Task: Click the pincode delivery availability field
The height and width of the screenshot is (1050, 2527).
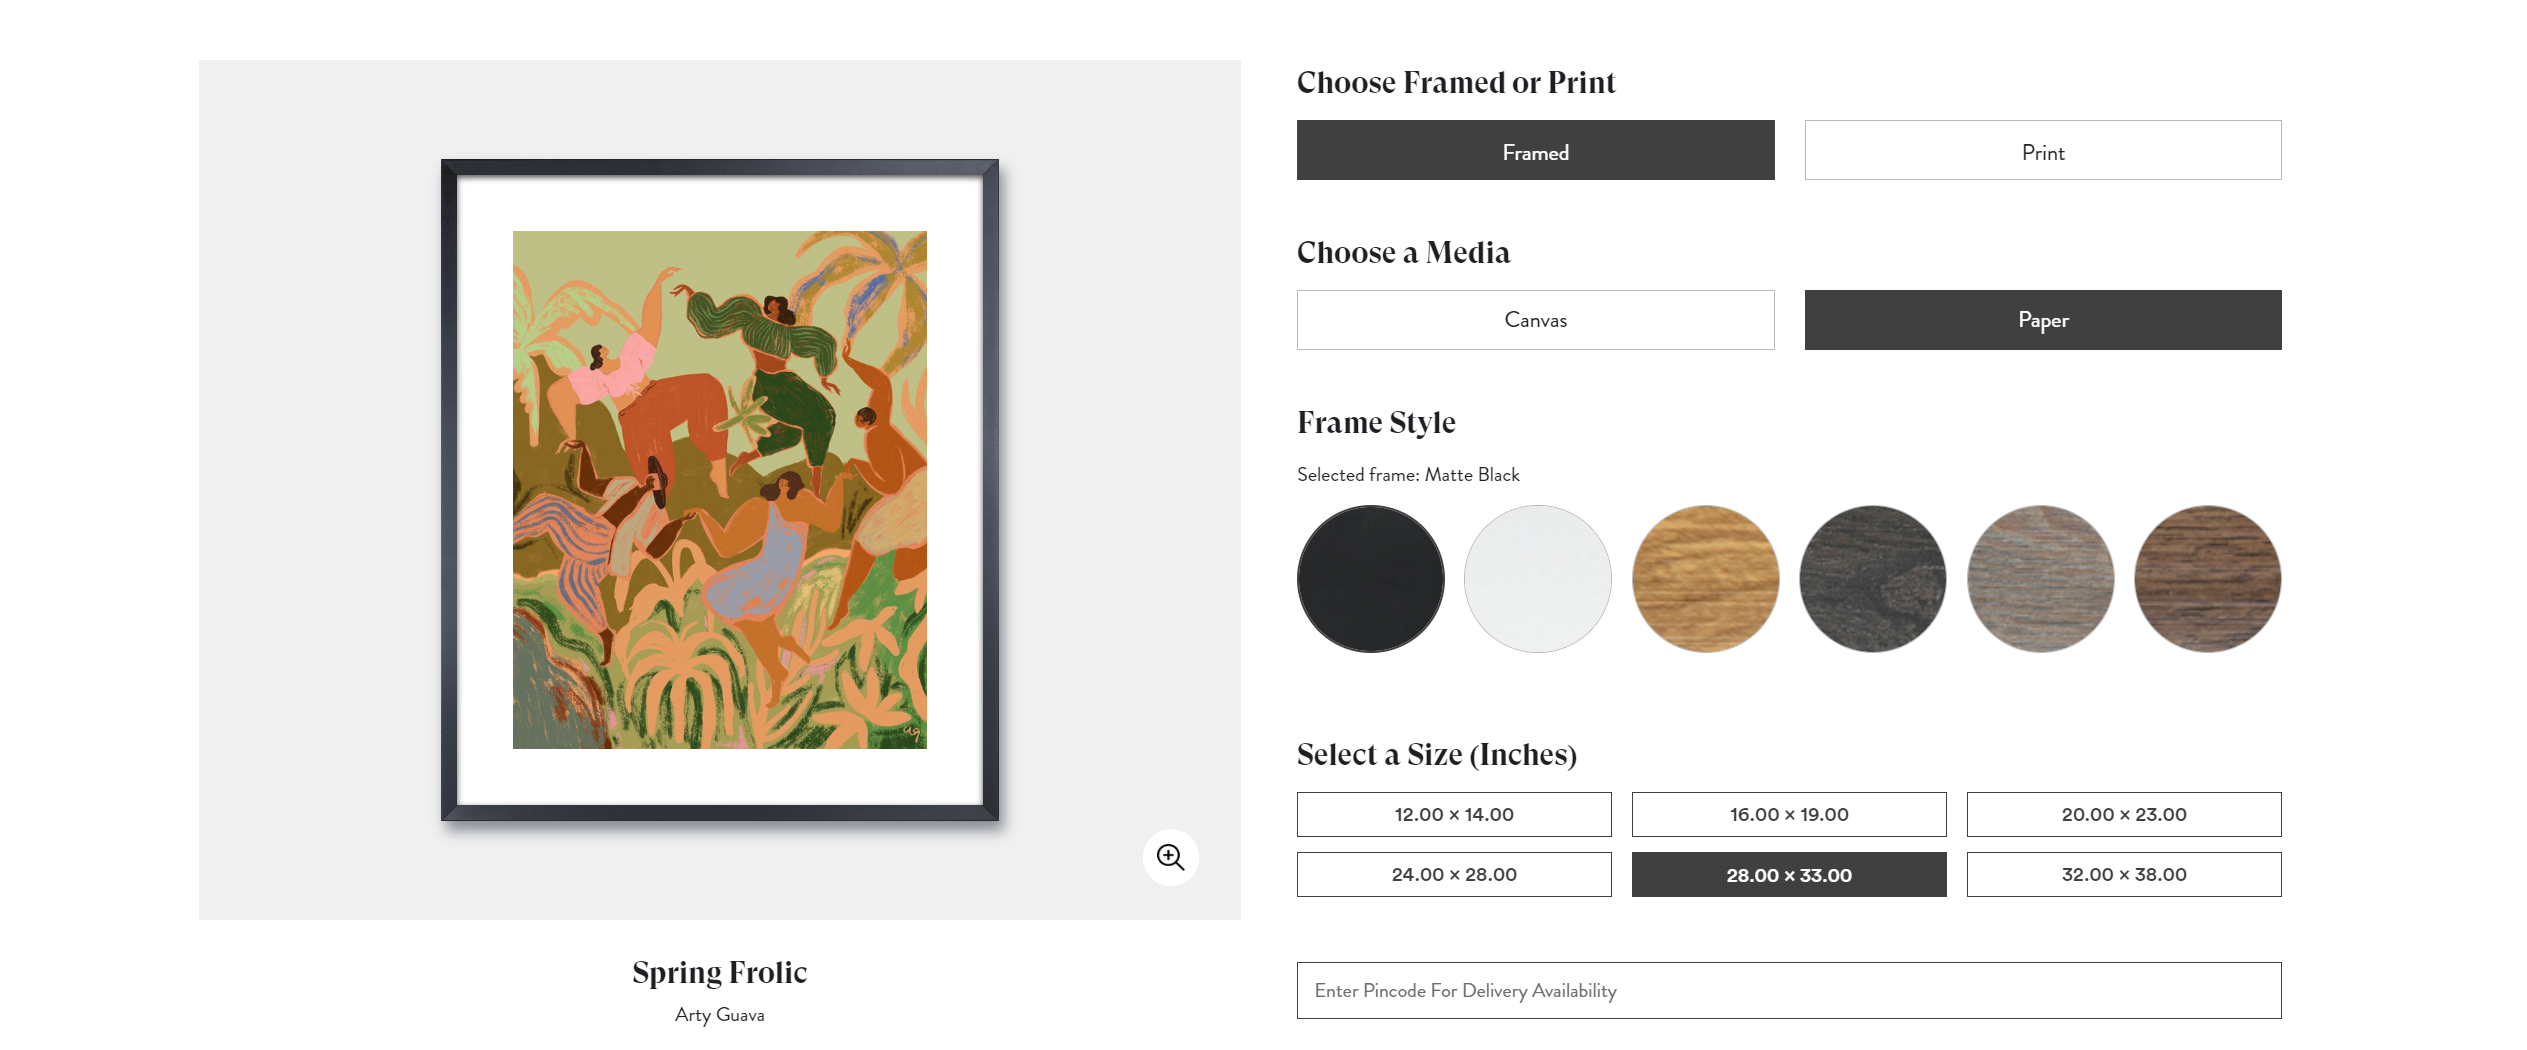Action: click(1789, 990)
